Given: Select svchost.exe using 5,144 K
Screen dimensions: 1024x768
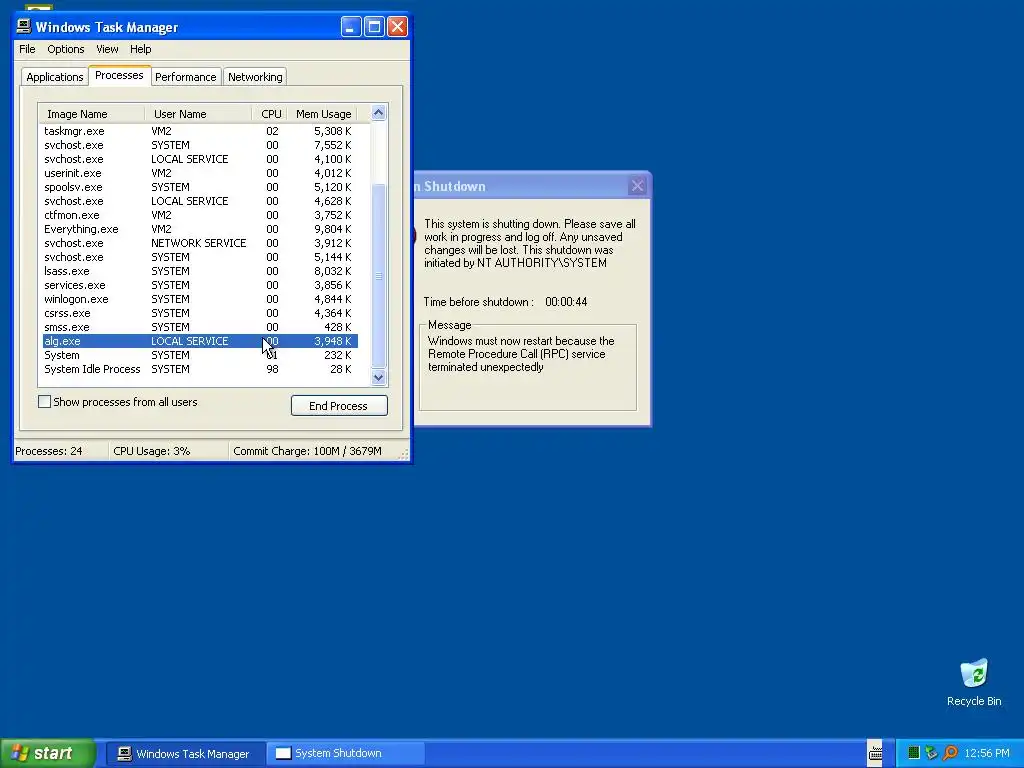Looking at the screenshot, I should tap(200, 257).
